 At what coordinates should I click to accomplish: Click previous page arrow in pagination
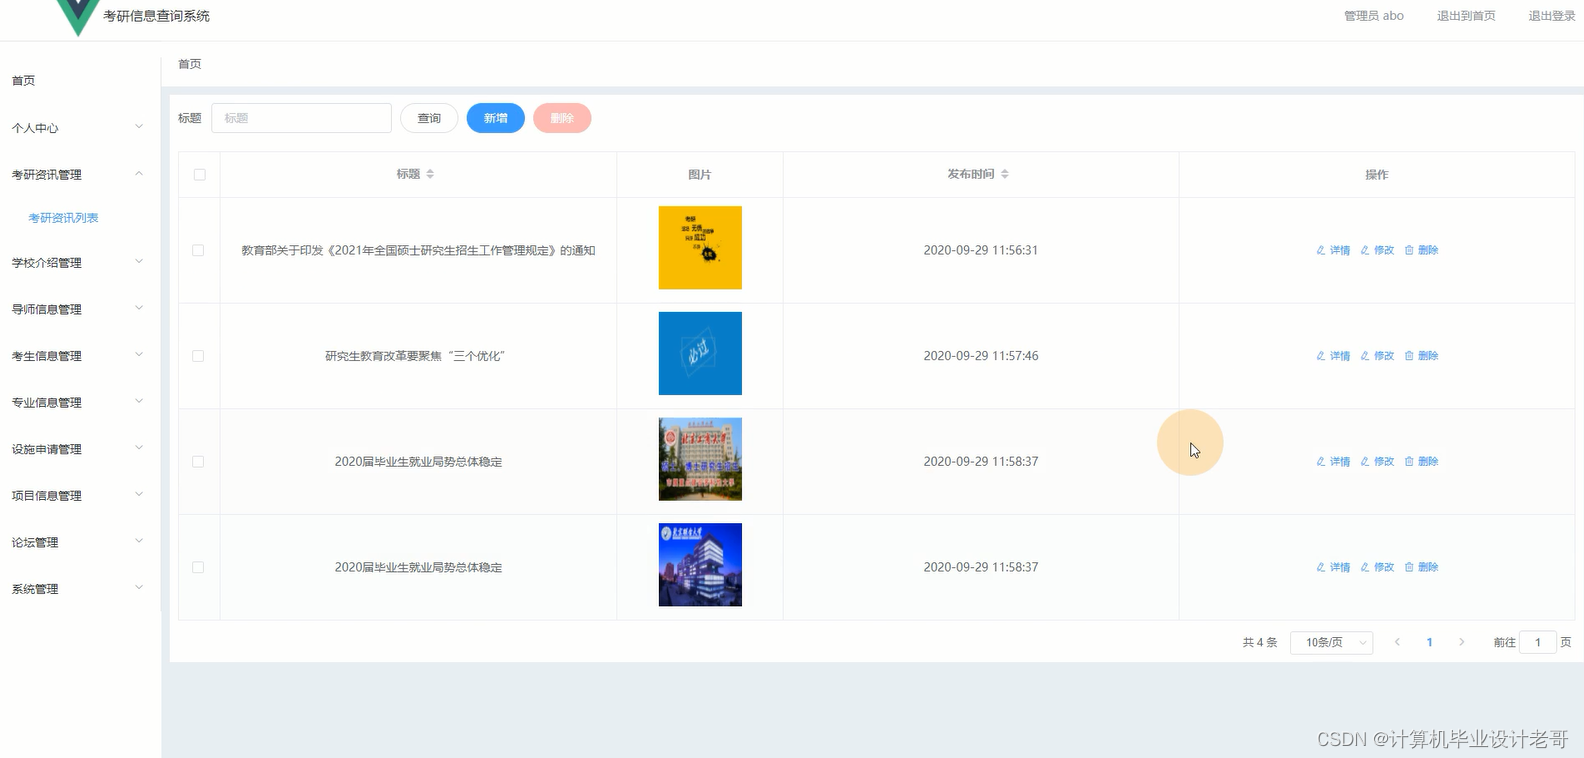1397,642
